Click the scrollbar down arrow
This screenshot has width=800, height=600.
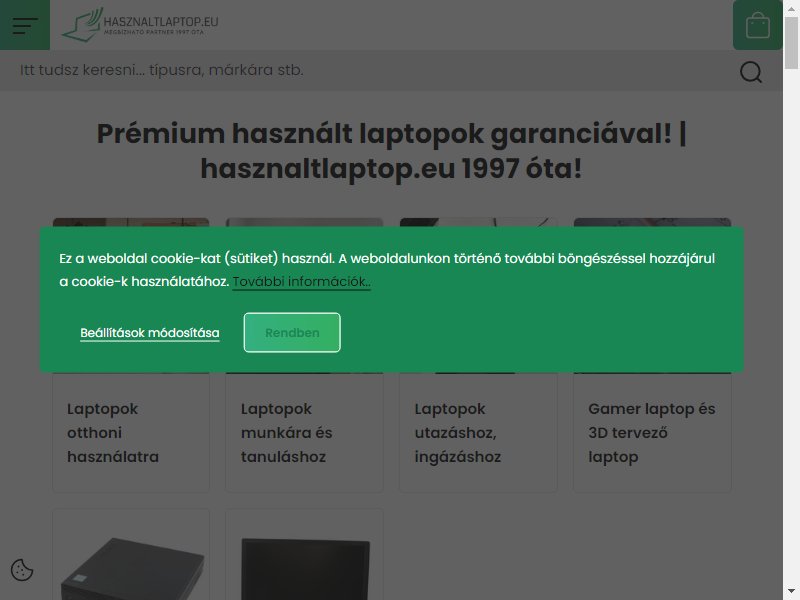[791, 591]
